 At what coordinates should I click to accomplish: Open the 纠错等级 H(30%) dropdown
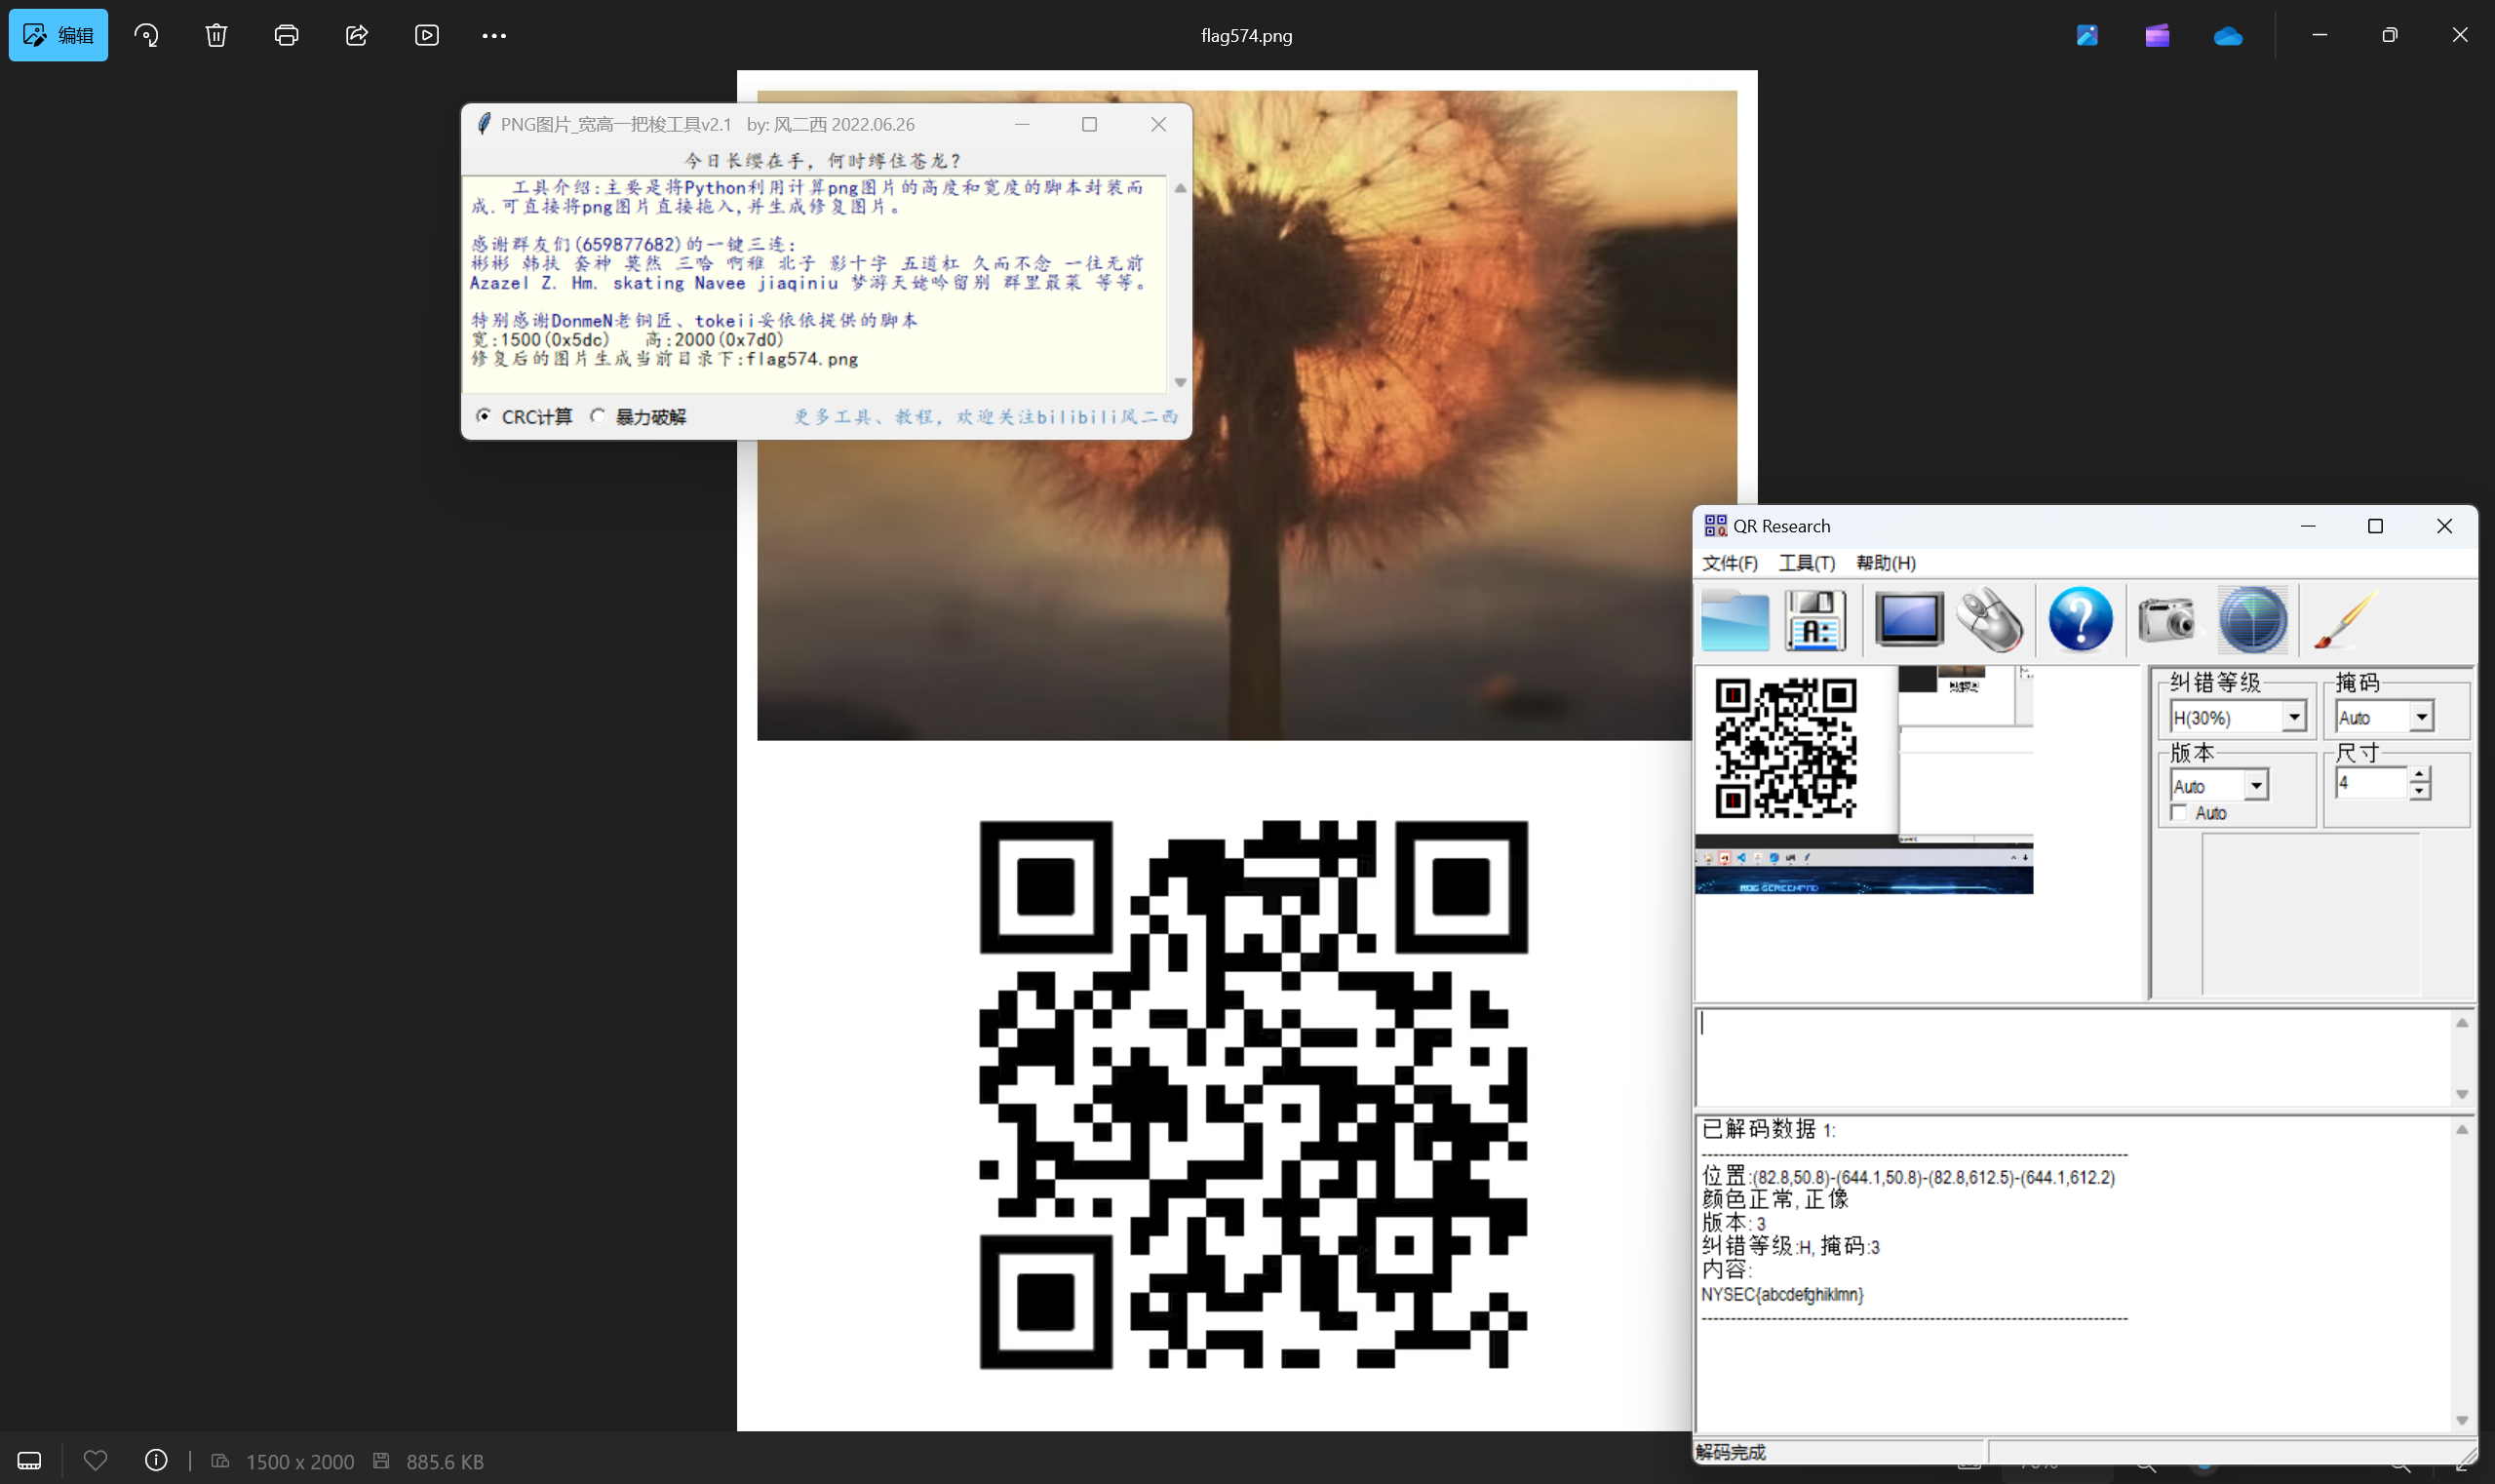click(2293, 717)
